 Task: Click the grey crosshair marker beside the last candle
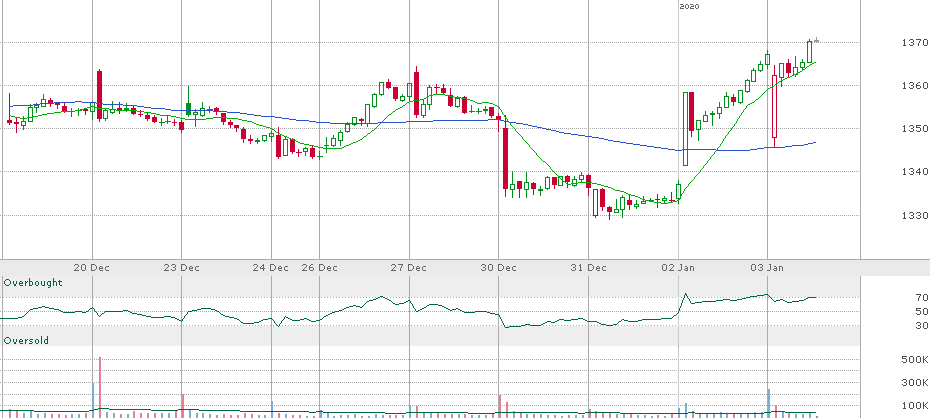click(817, 40)
